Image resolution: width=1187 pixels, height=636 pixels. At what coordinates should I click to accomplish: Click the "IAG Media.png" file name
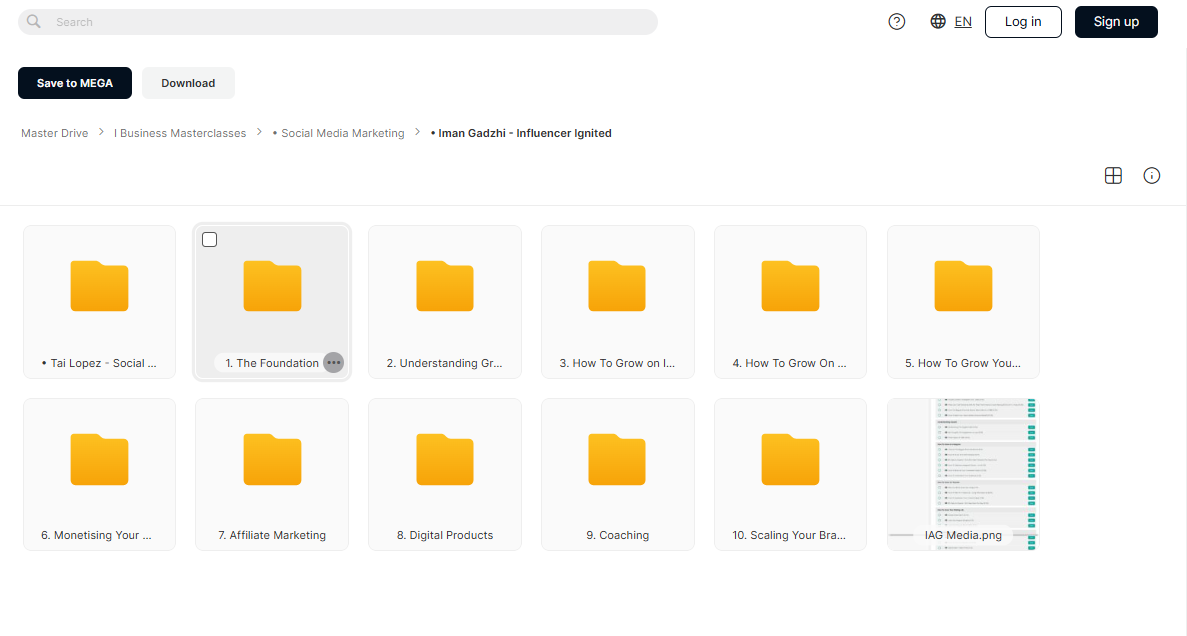coord(963,535)
